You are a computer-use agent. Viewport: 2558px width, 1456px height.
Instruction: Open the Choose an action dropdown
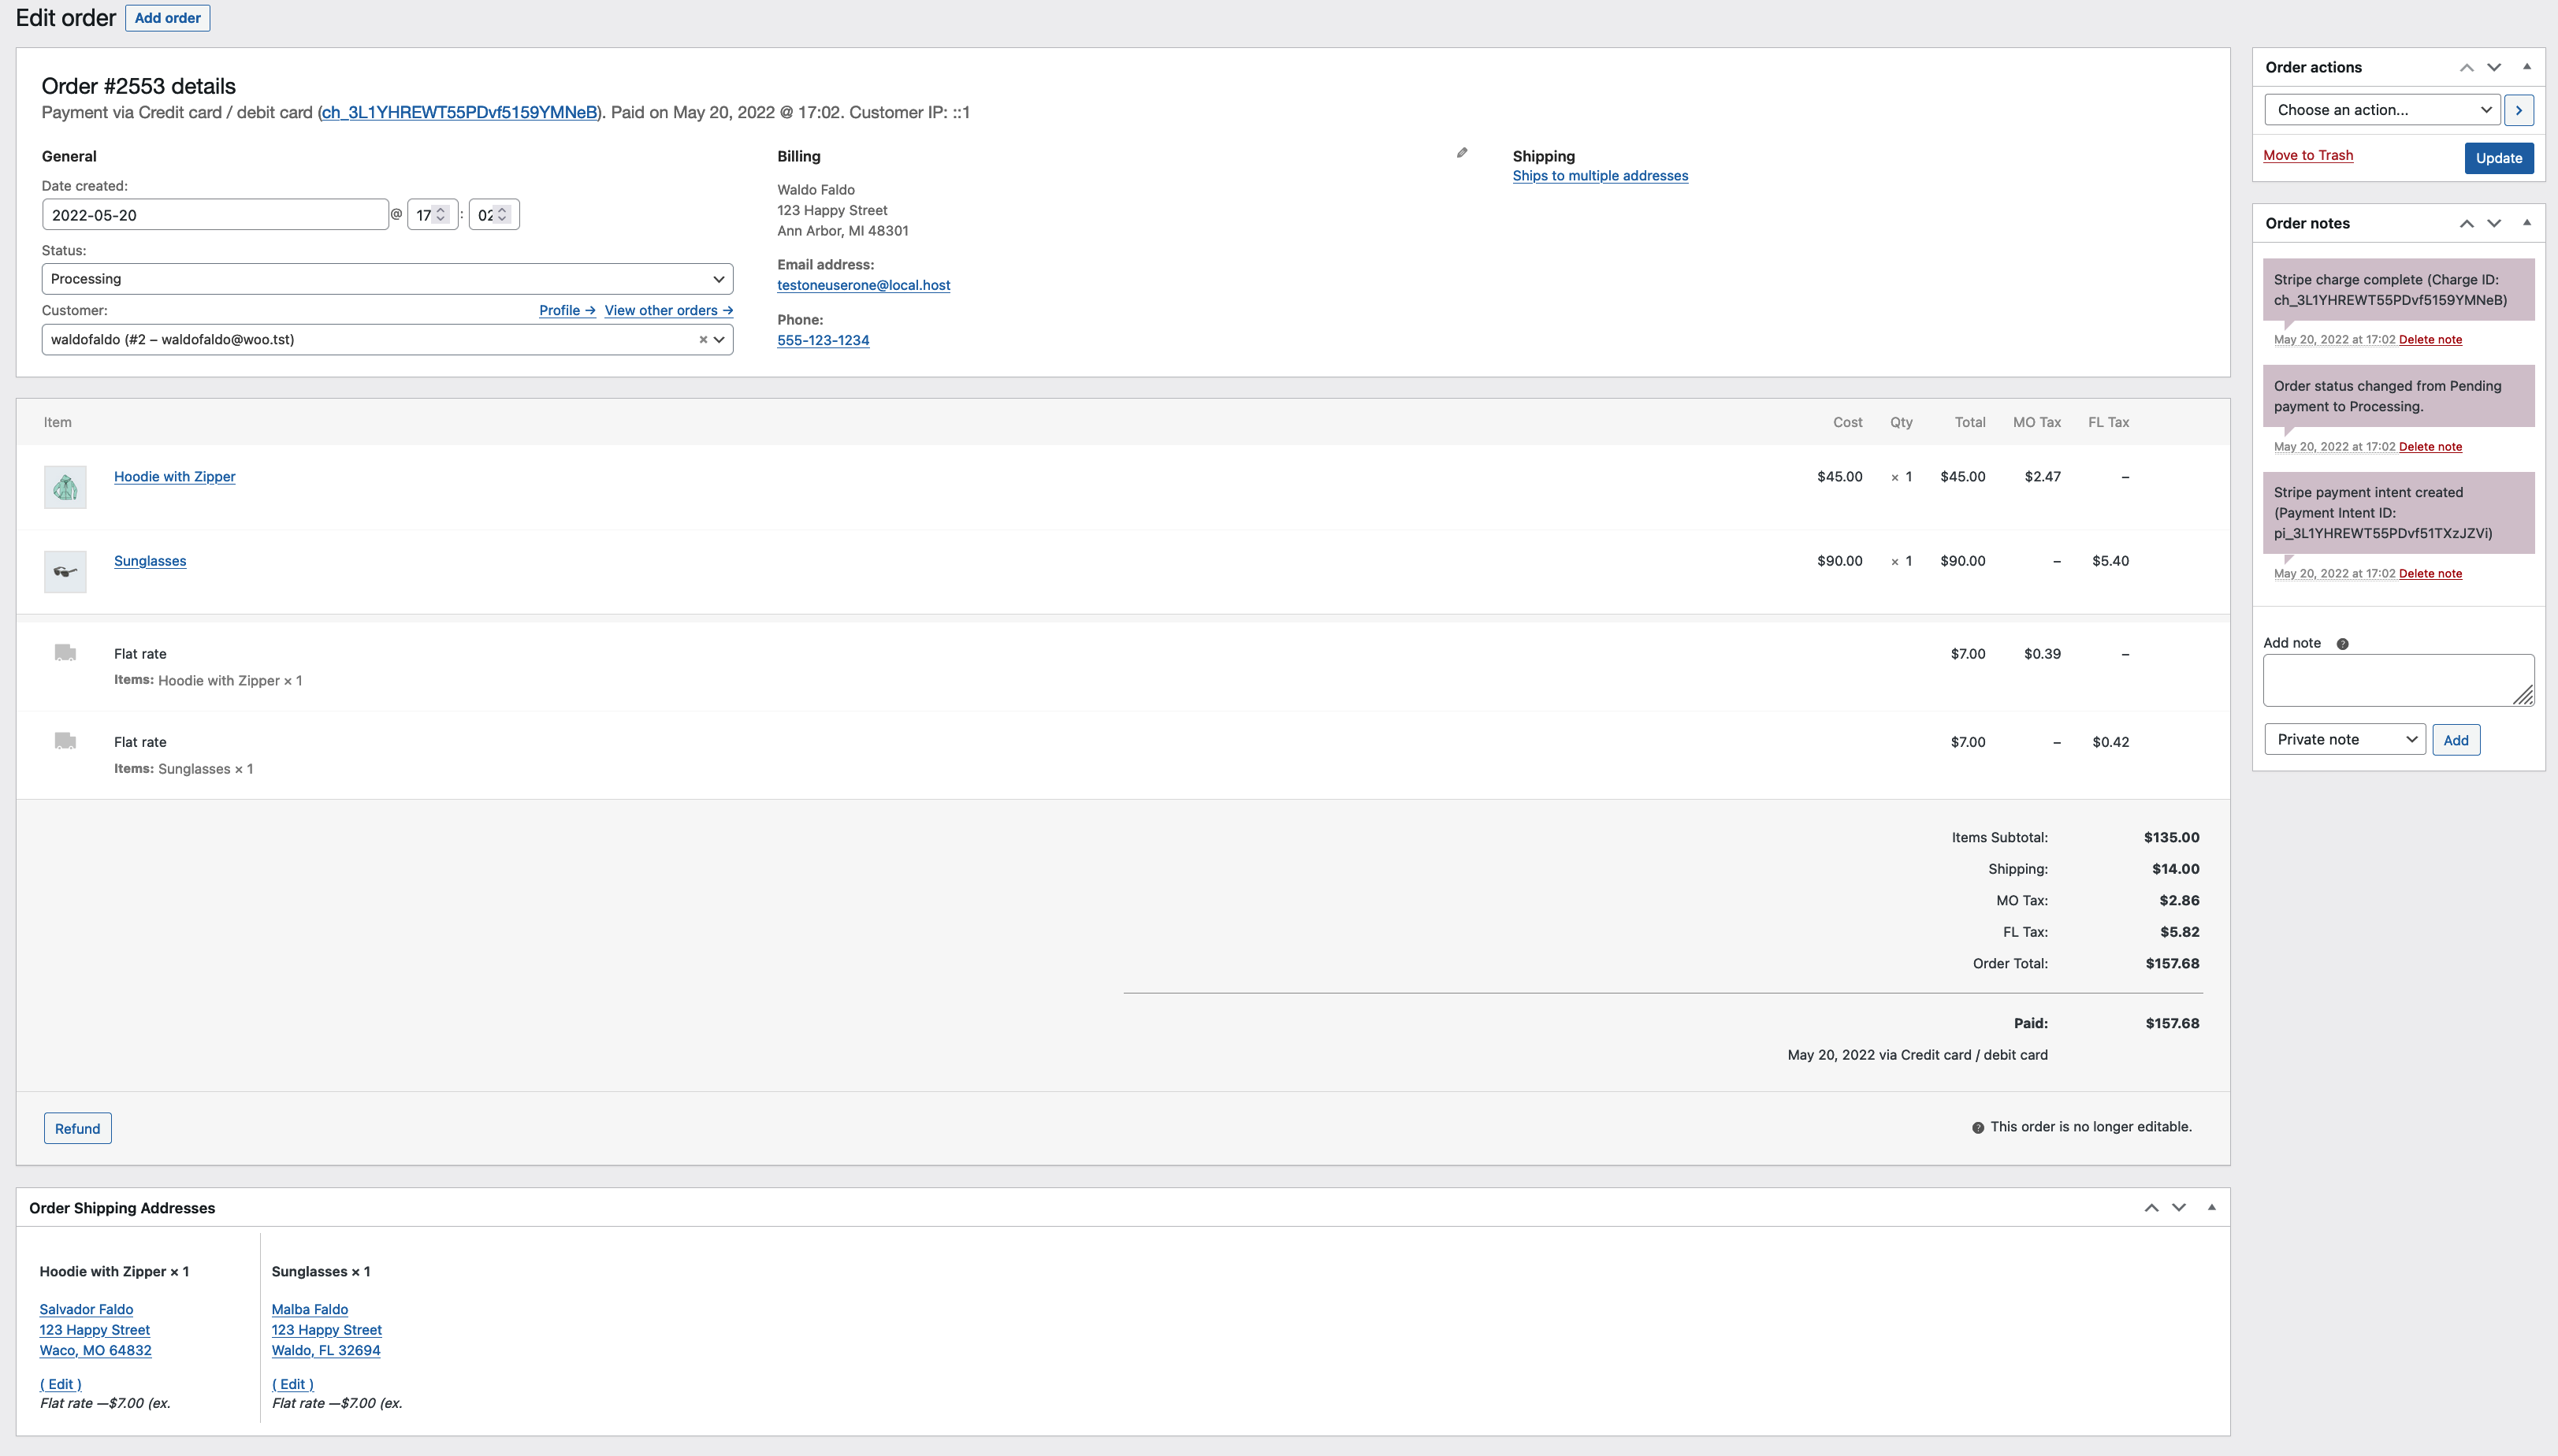tap(2379, 110)
